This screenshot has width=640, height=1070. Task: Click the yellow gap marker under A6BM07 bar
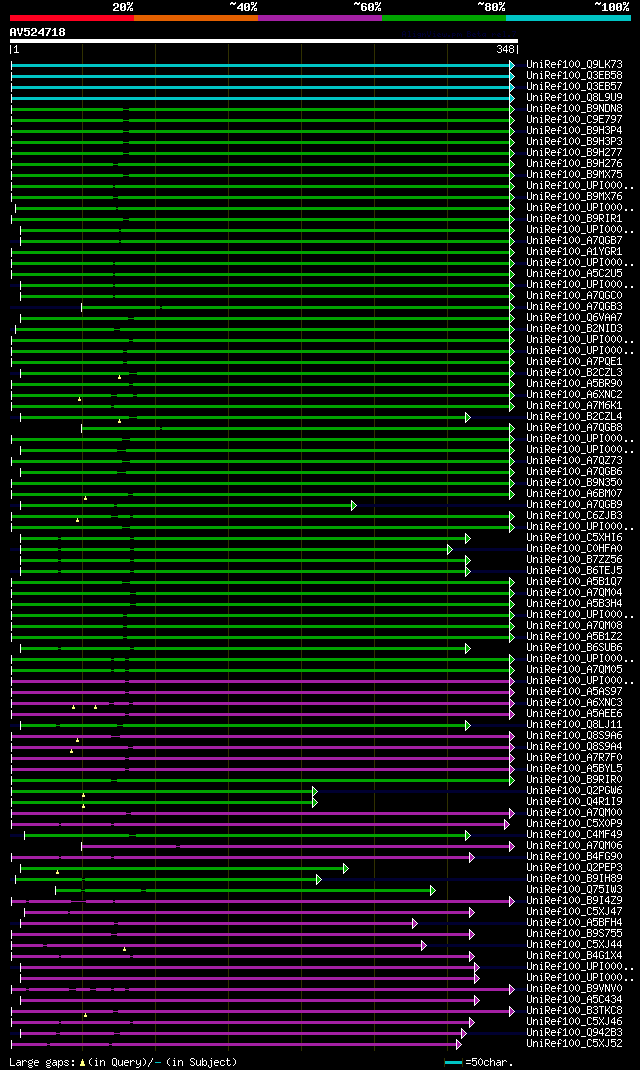point(85,498)
